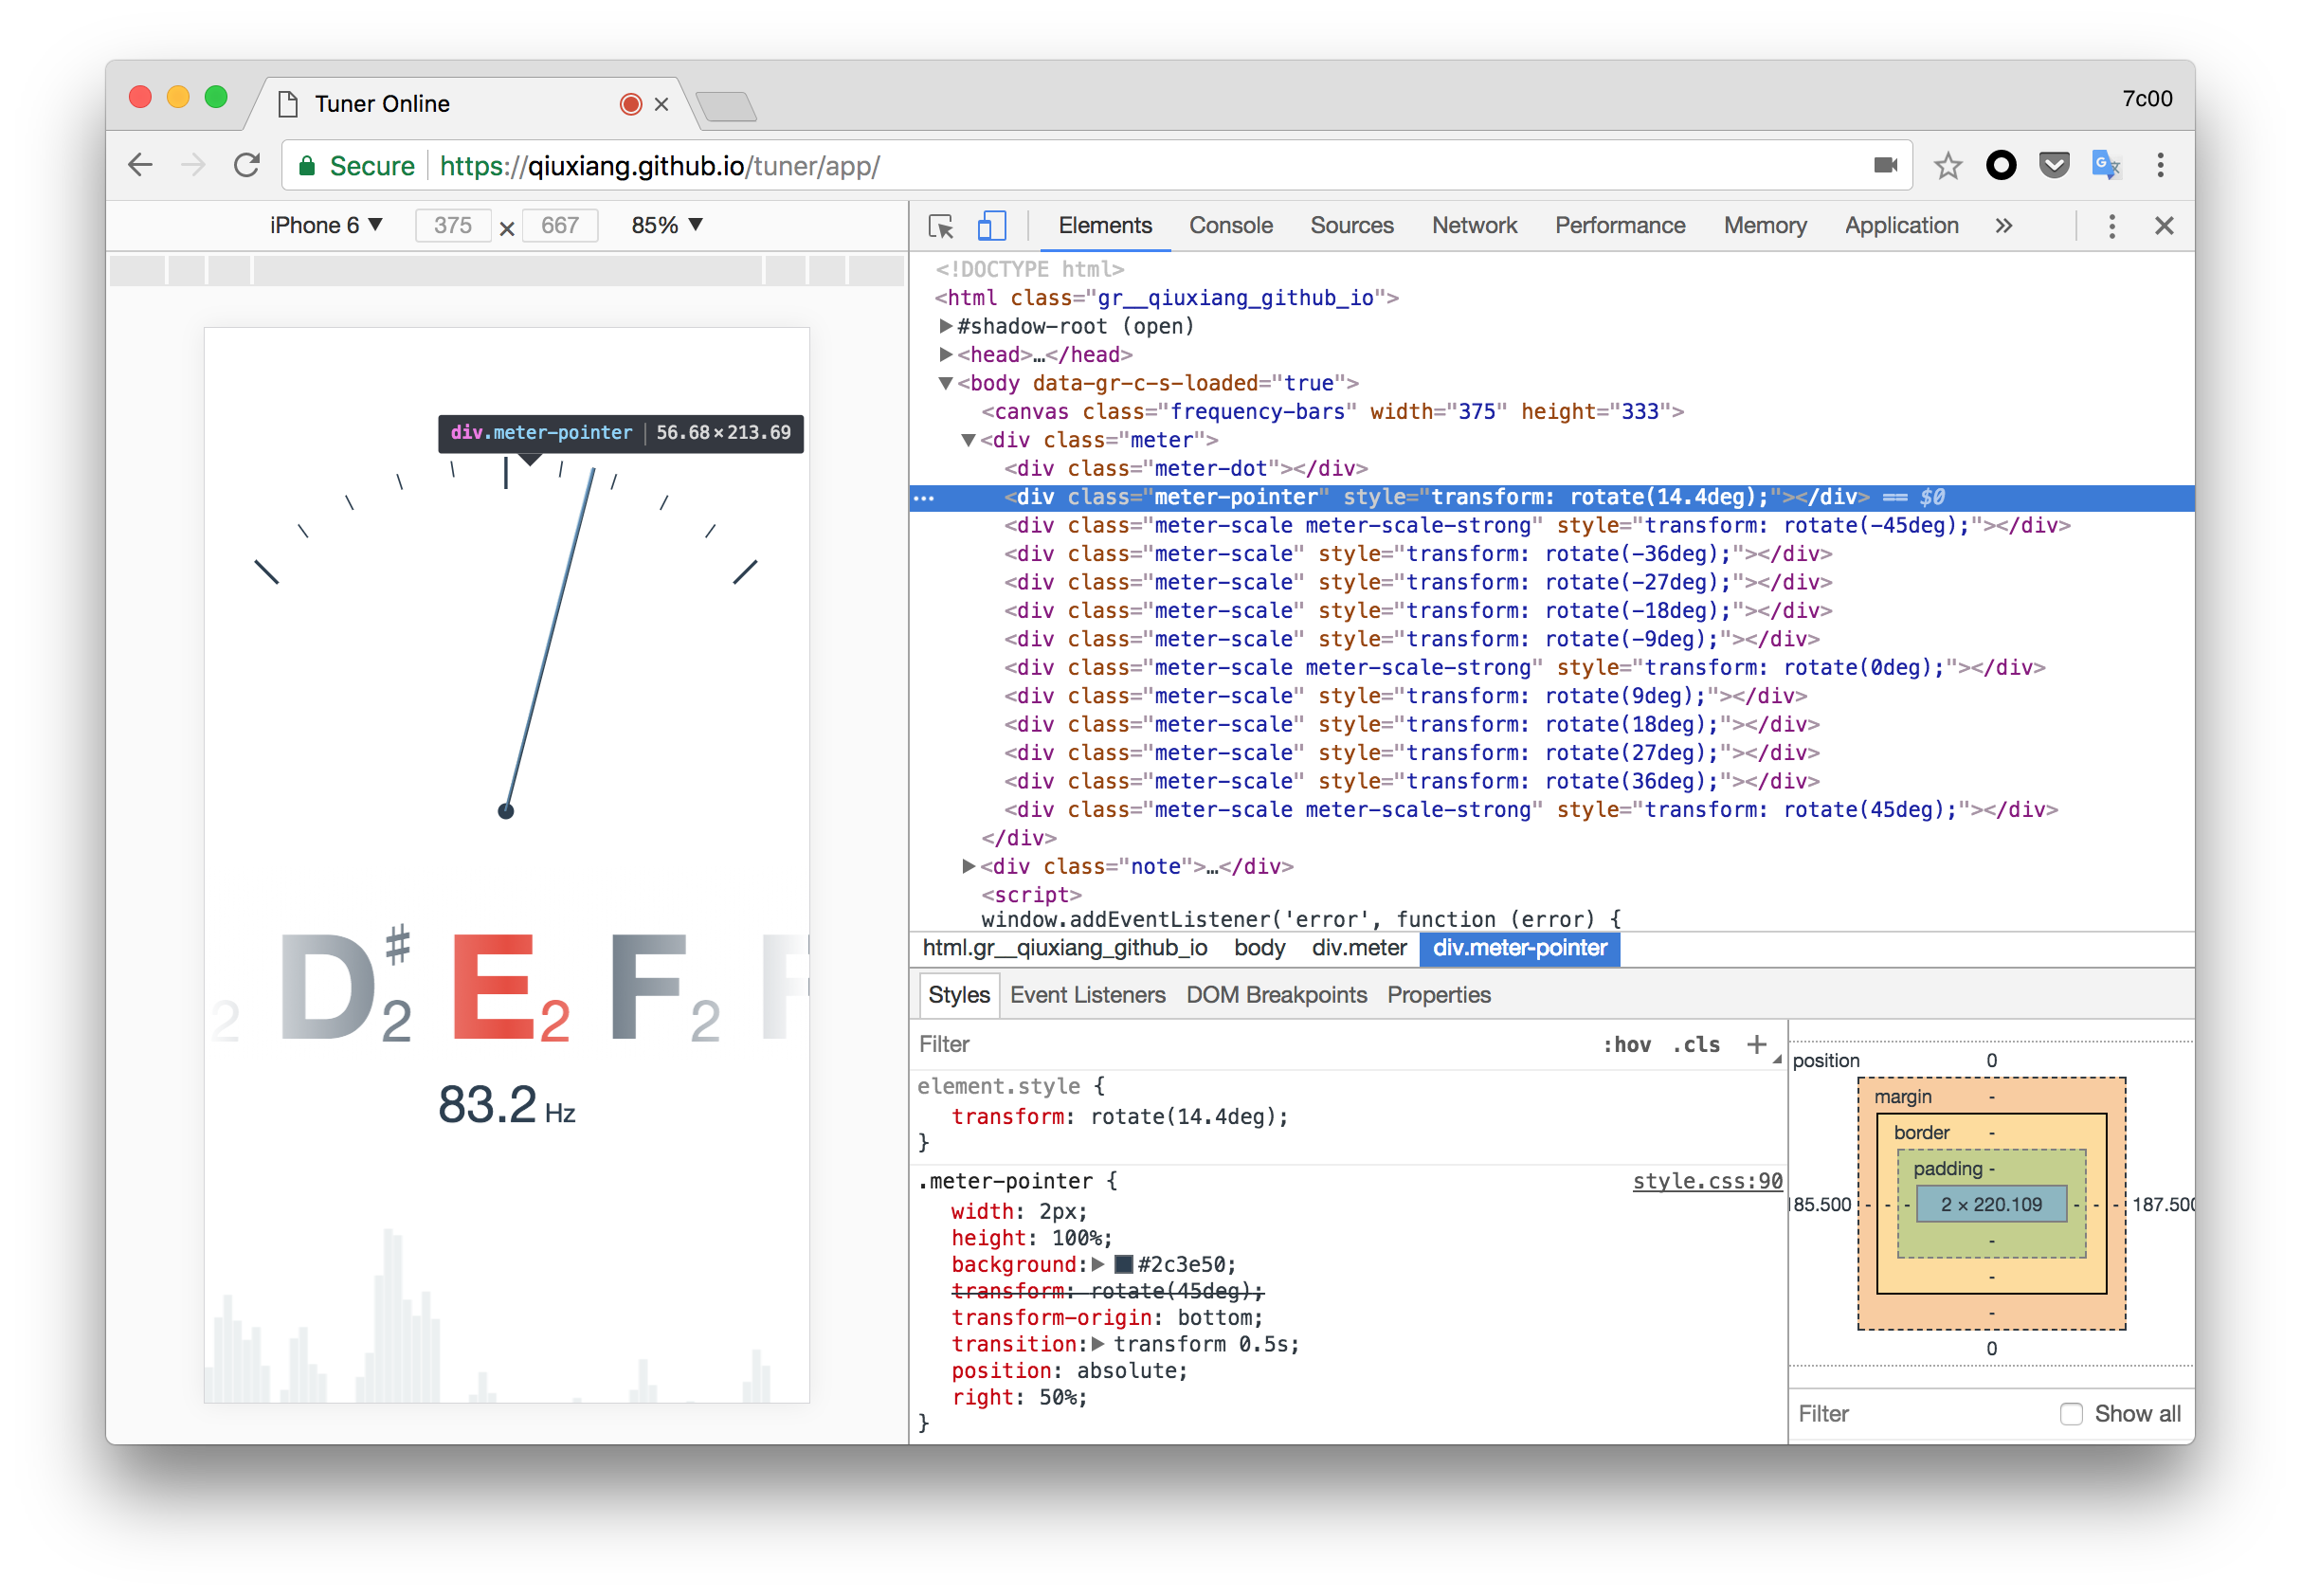Click the camera icon in address bar

pyautogui.click(x=1885, y=165)
